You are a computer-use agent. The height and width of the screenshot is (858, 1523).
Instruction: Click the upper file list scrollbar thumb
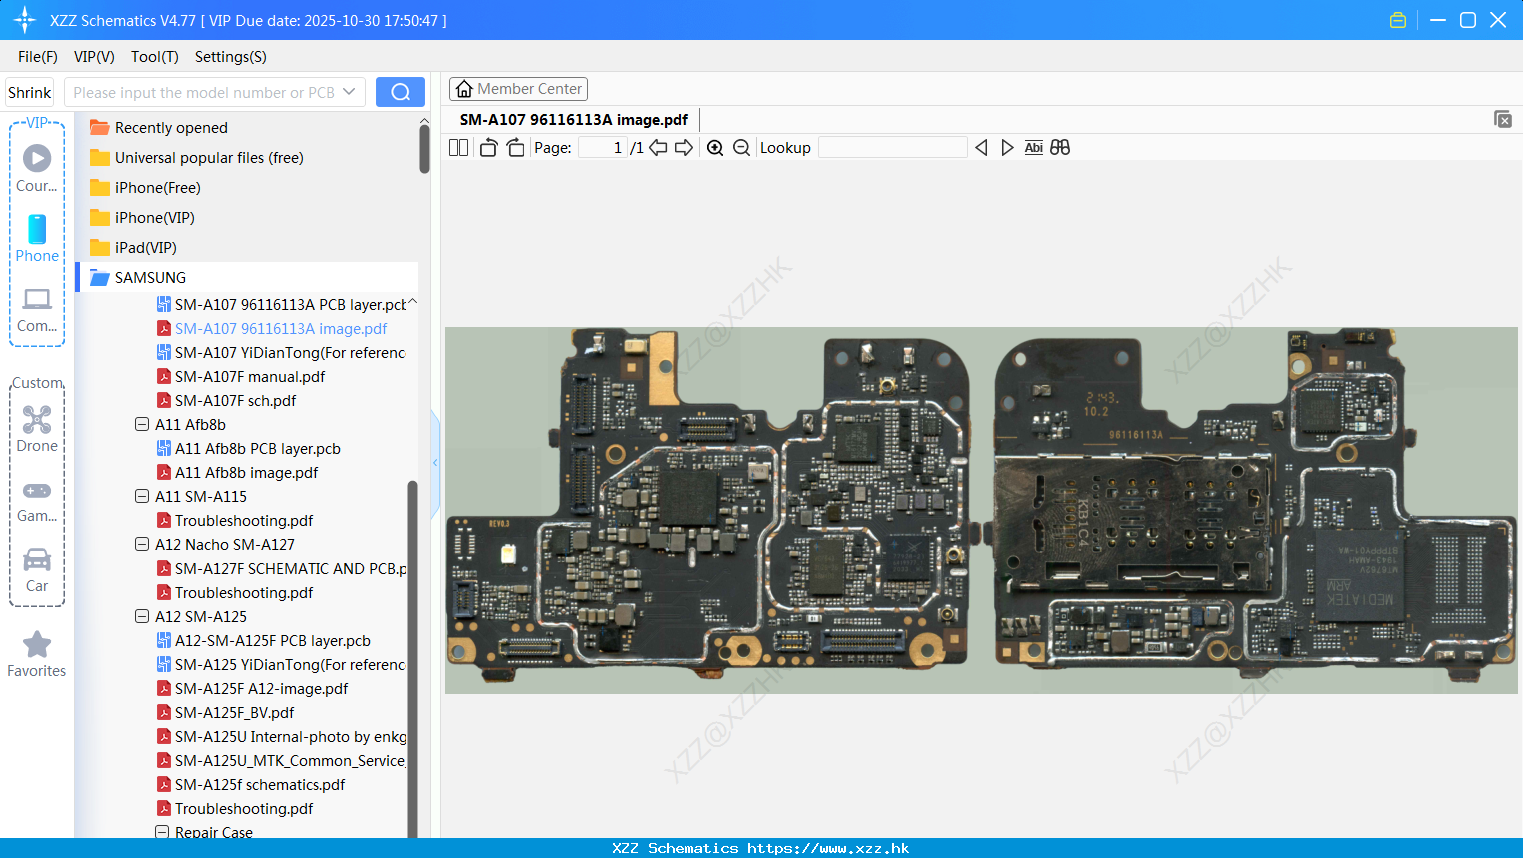click(424, 149)
